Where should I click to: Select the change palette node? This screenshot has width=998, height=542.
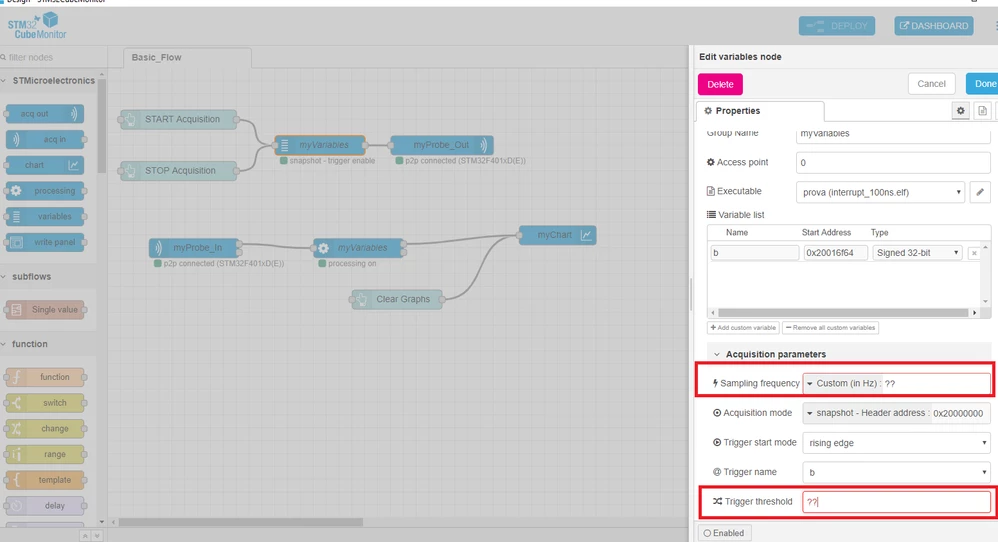point(45,429)
